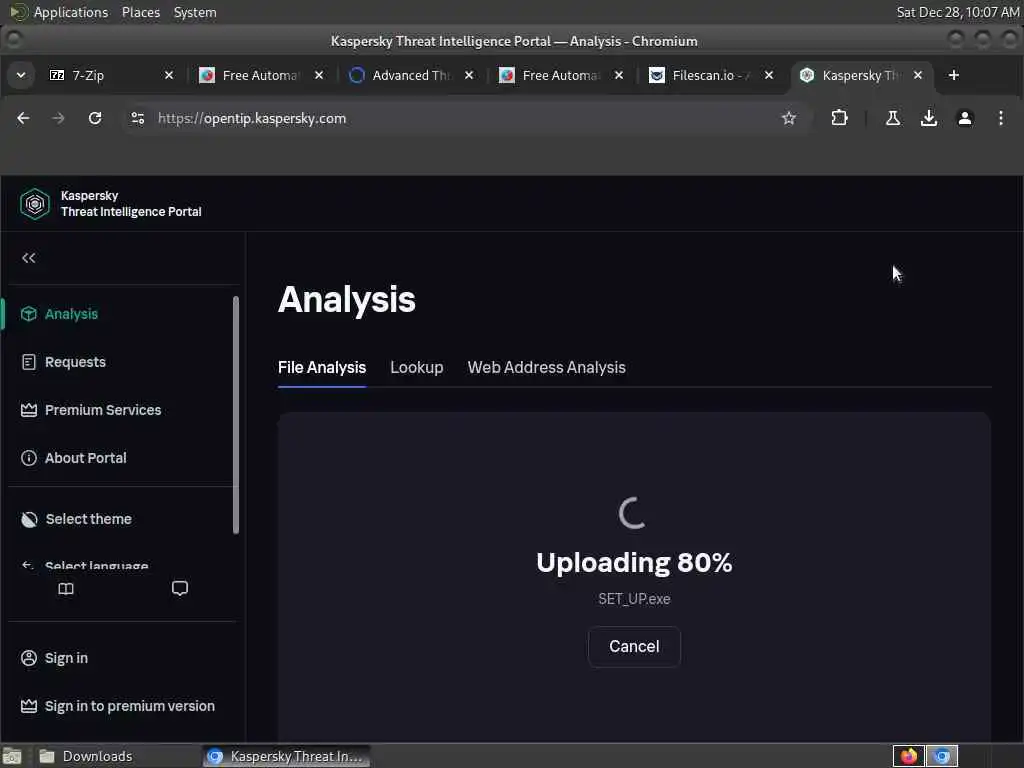
Task: Click the SET_UP.exe filename text
Action: (x=634, y=599)
